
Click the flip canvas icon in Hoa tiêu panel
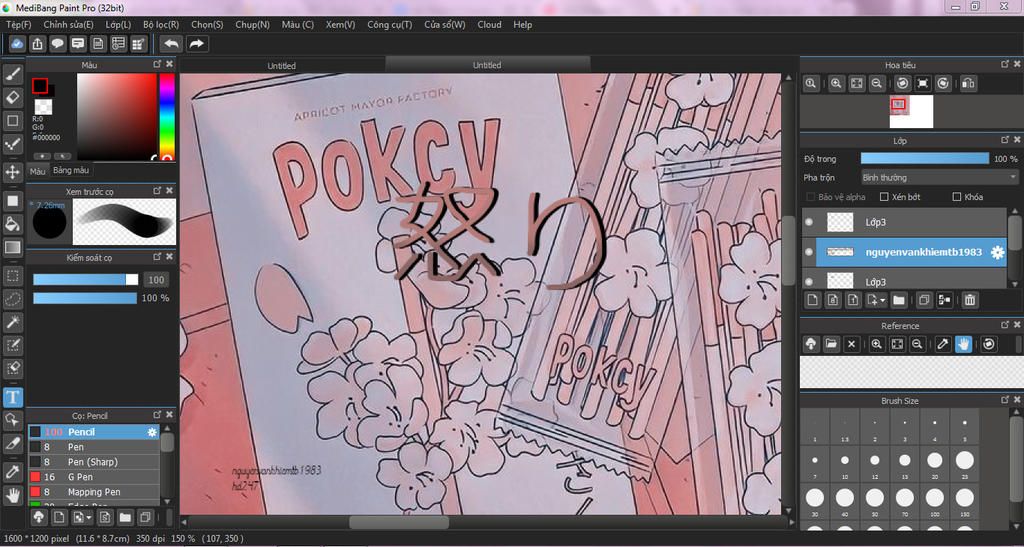(x=968, y=84)
